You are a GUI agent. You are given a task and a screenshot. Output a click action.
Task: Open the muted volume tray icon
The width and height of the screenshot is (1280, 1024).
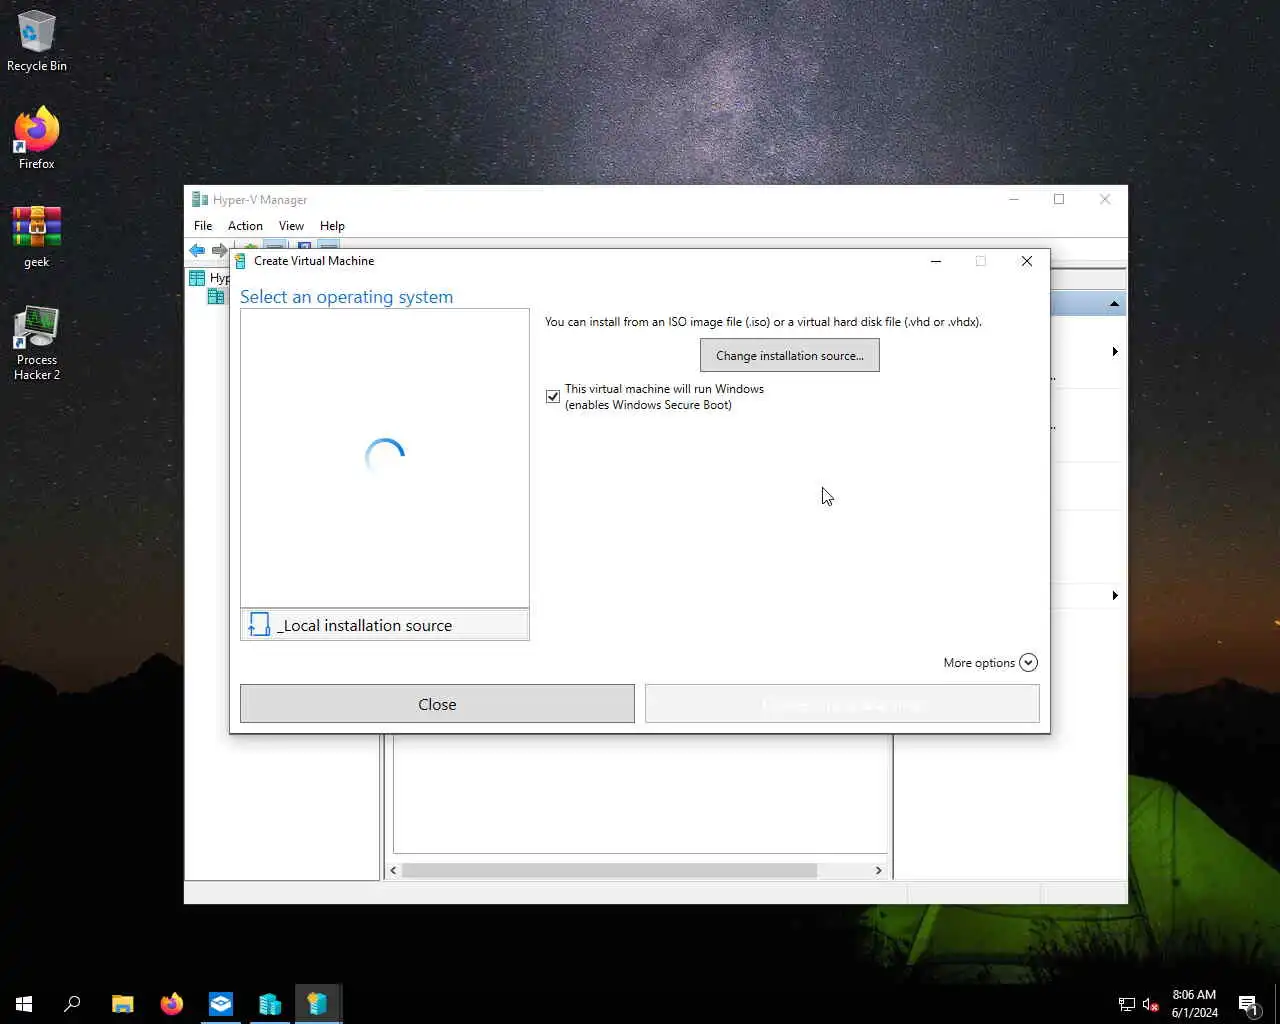pos(1150,1004)
